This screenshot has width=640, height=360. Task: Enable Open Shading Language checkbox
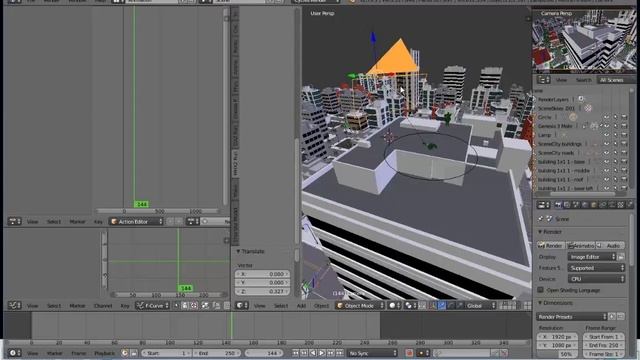point(540,290)
